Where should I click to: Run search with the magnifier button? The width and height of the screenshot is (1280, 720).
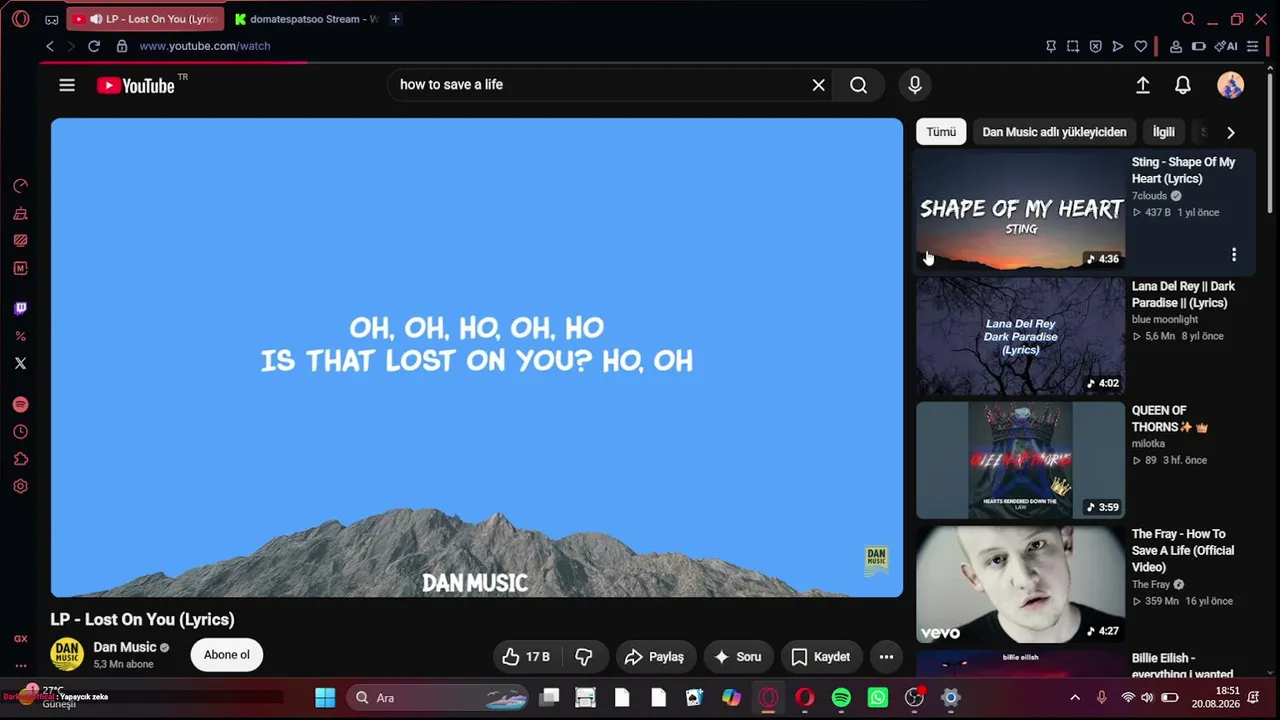[858, 85]
